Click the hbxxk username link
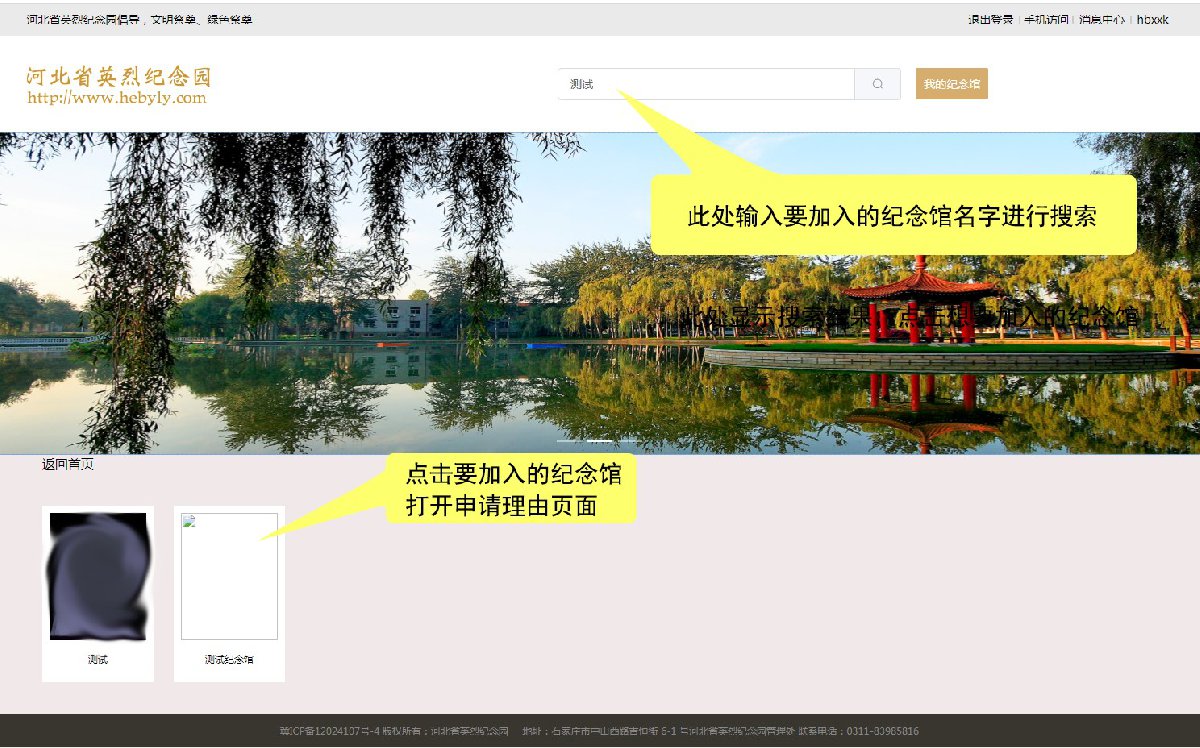This screenshot has width=1200, height=748. coord(1152,19)
